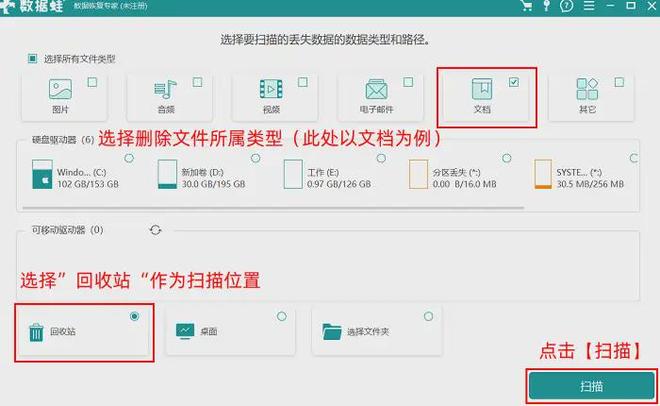The height and width of the screenshot is (406, 660).
Task: Check the 视频 file type checkbox
Action: pyautogui.click(x=303, y=82)
